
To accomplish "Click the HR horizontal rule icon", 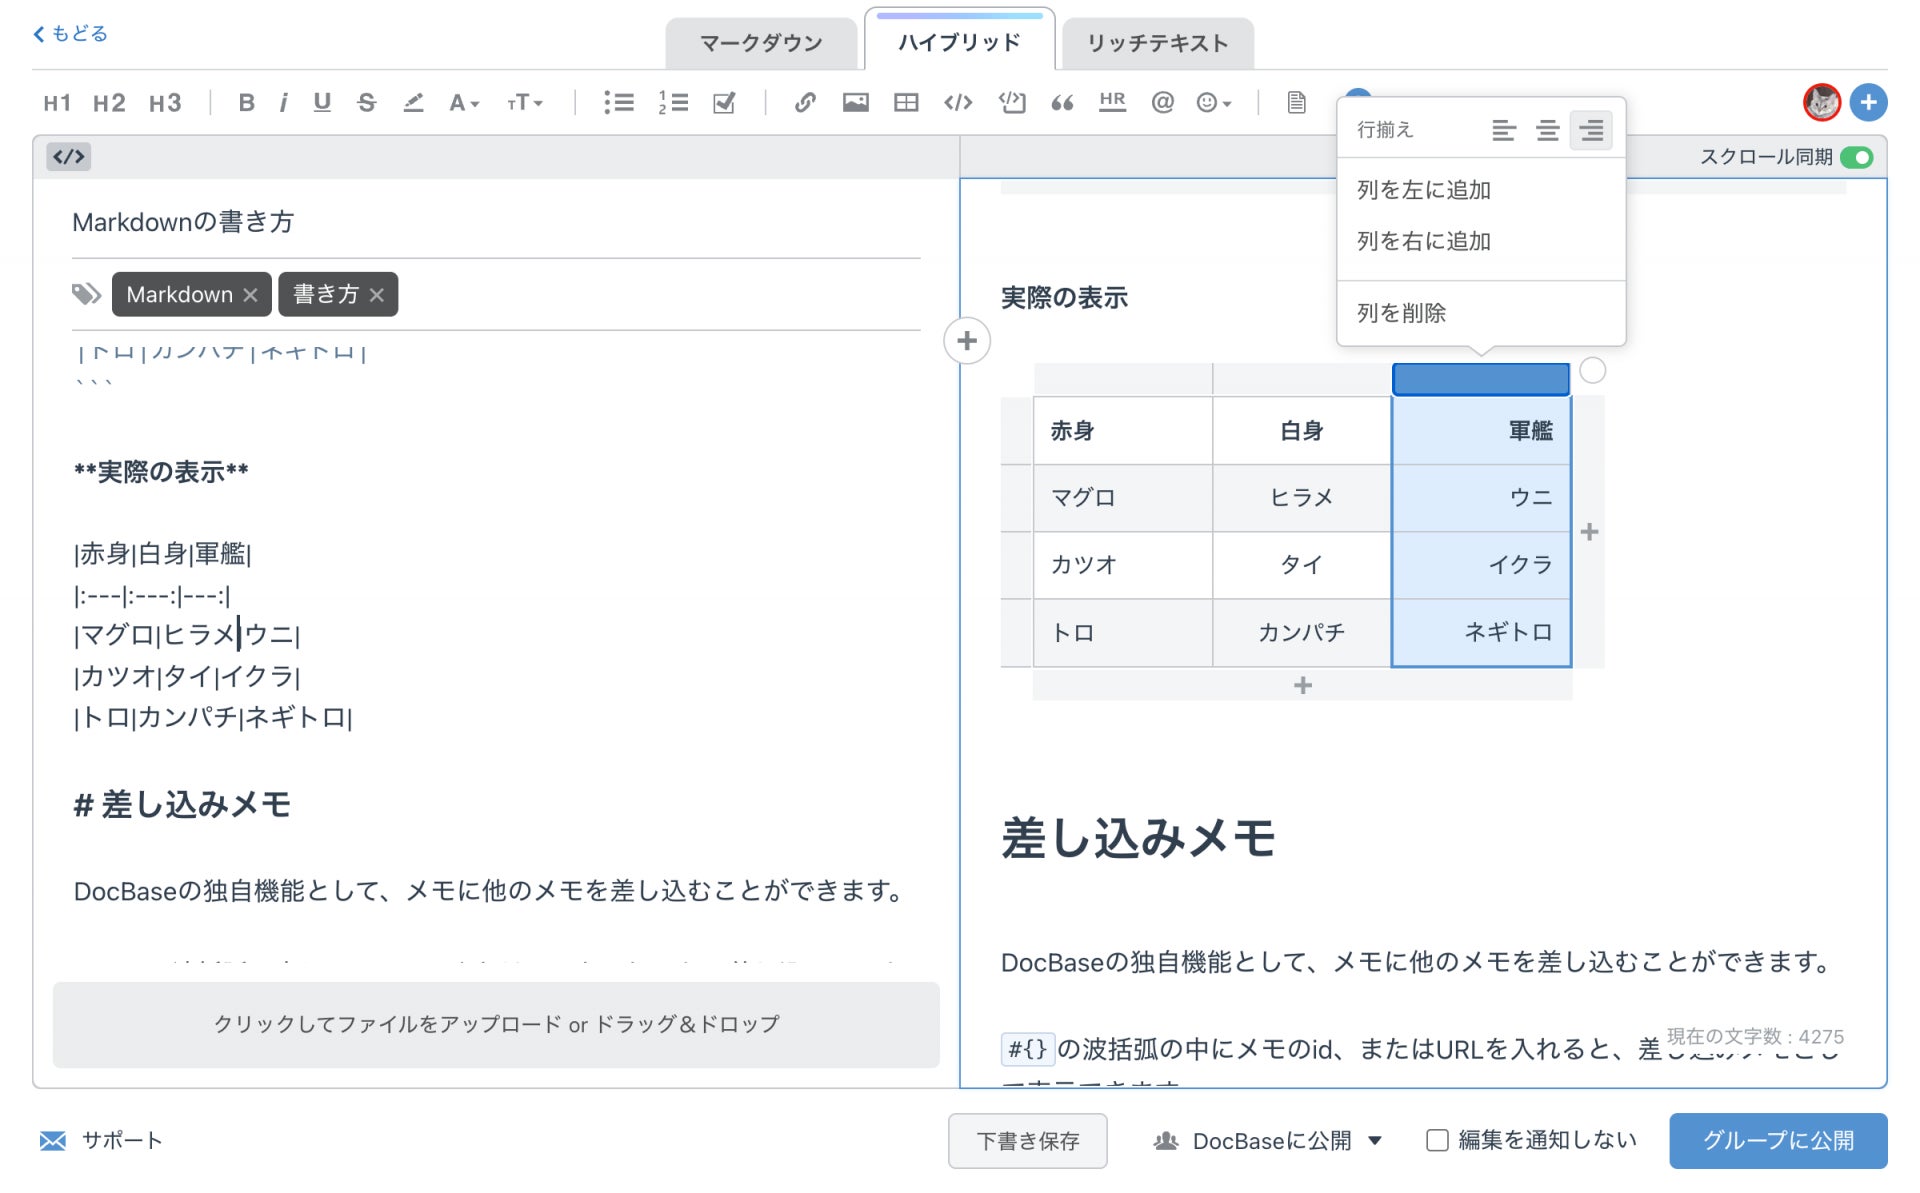I will pyautogui.click(x=1112, y=102).
